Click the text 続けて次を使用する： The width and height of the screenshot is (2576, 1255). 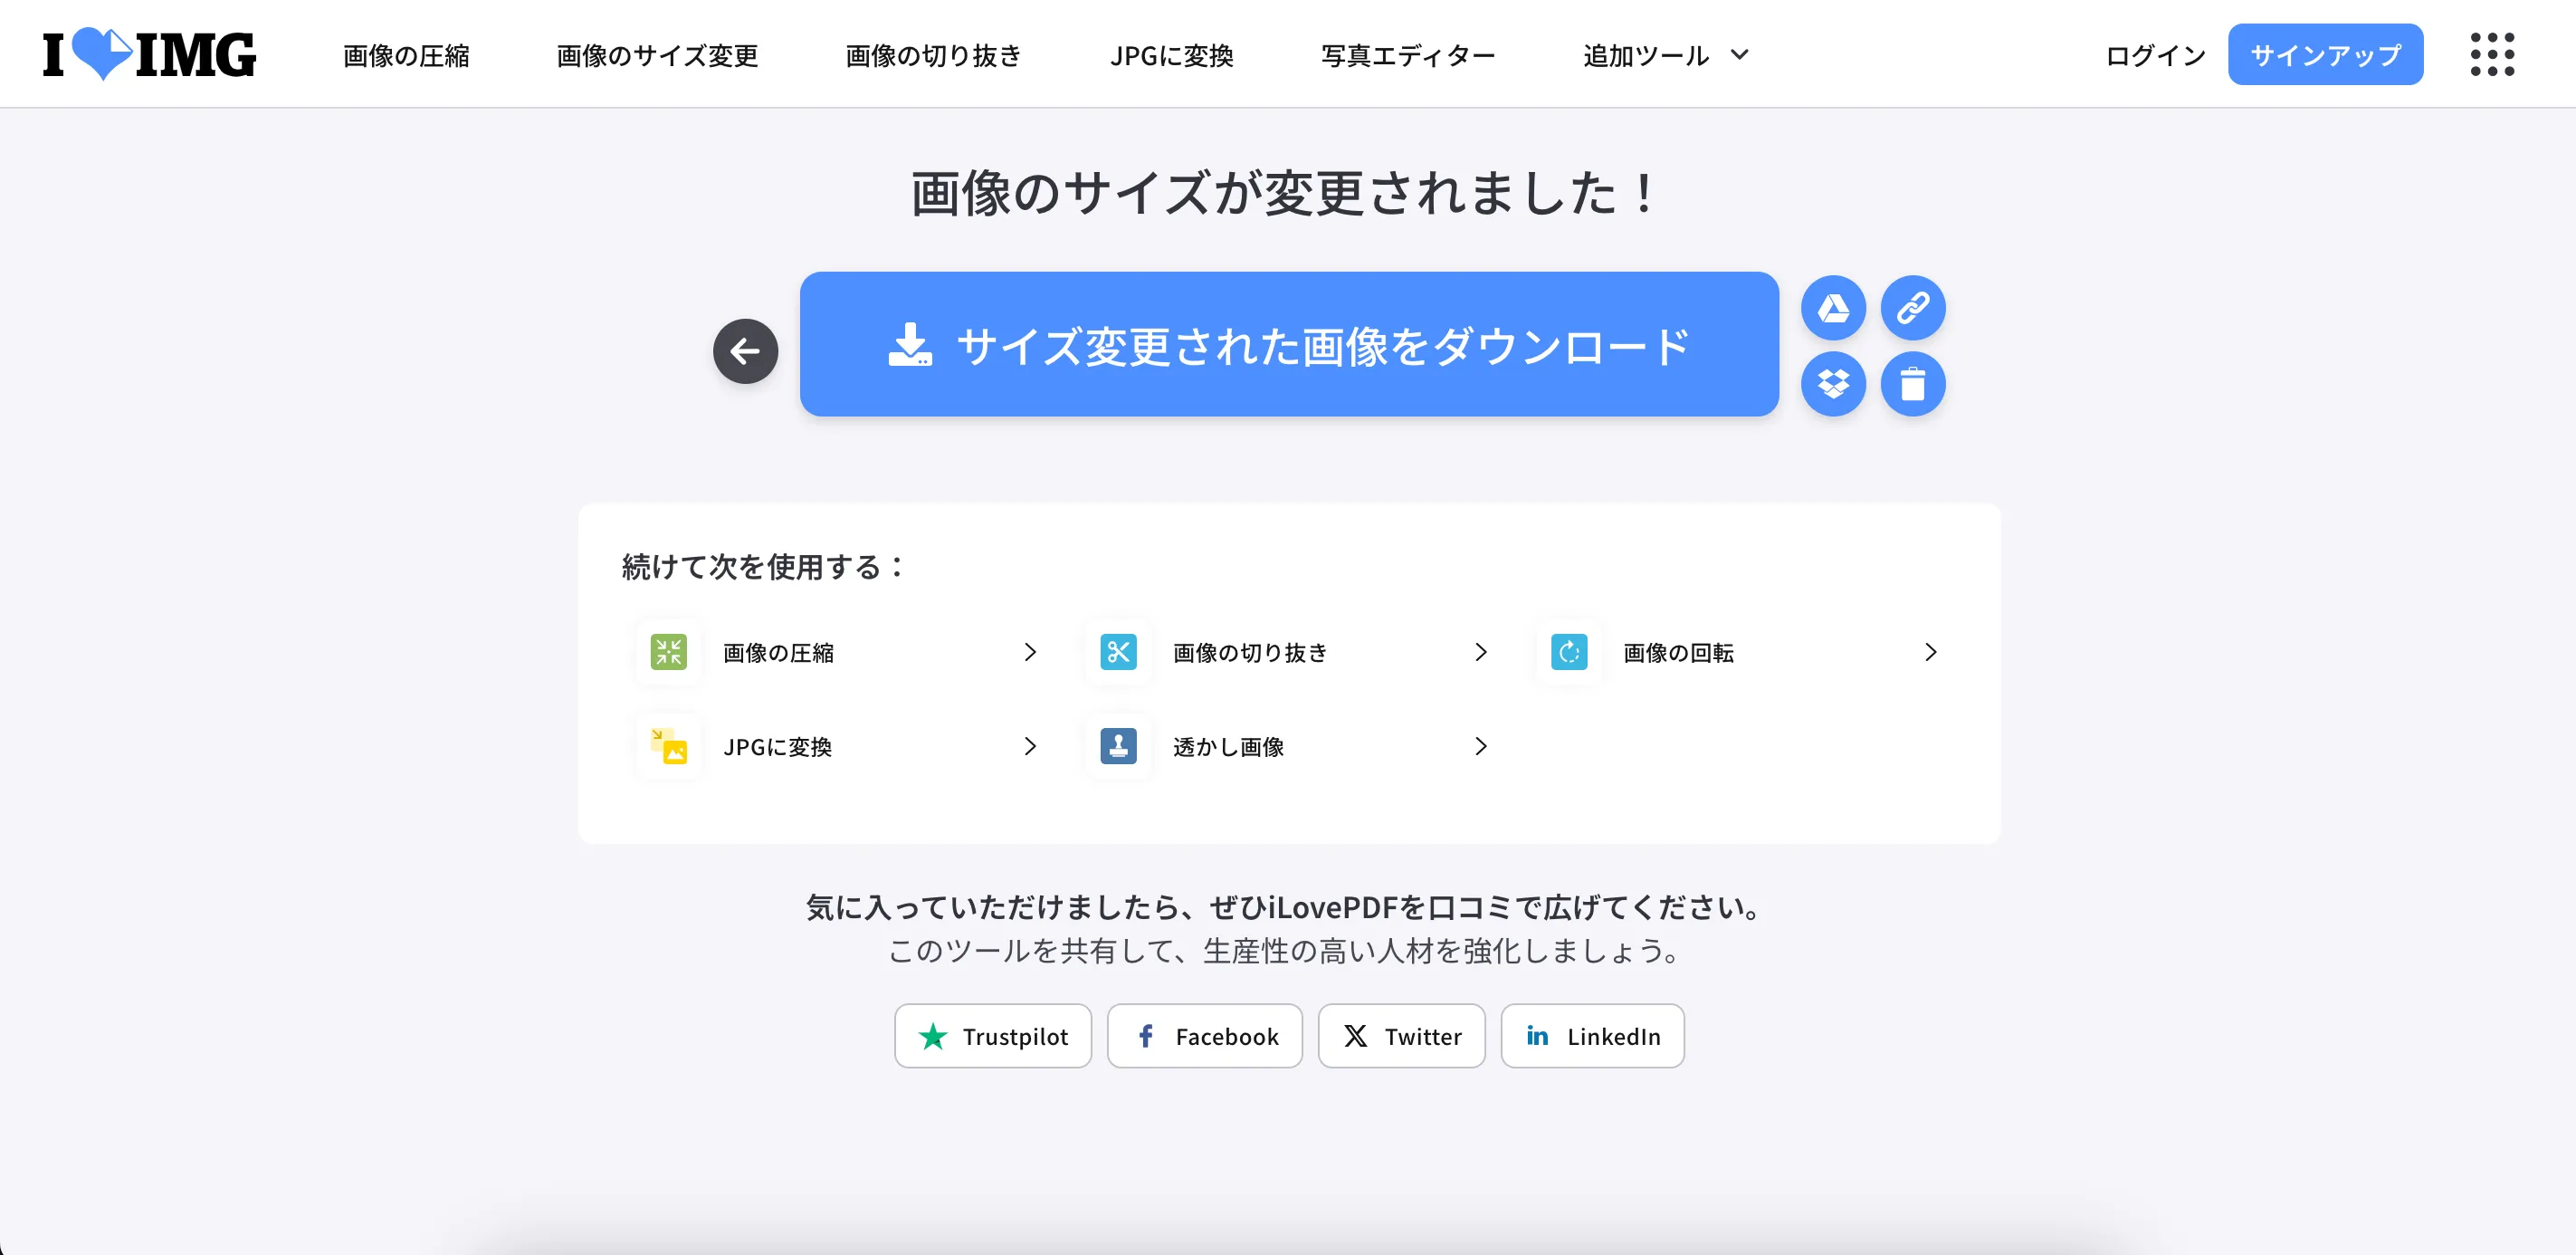click(764, 567)
